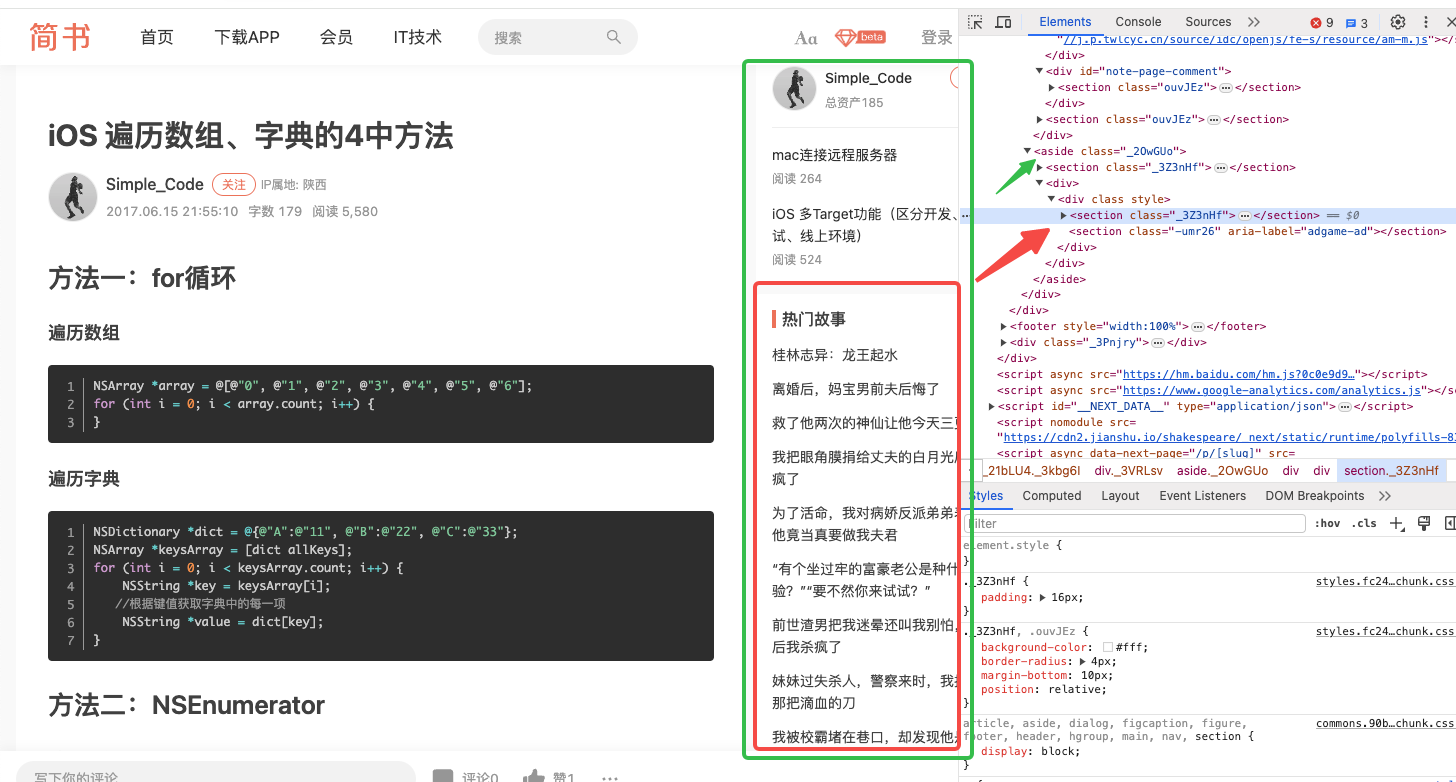Open the Computed styles tab
1456x782 pixels.
pyautogui.click(x=1052, y=496)
